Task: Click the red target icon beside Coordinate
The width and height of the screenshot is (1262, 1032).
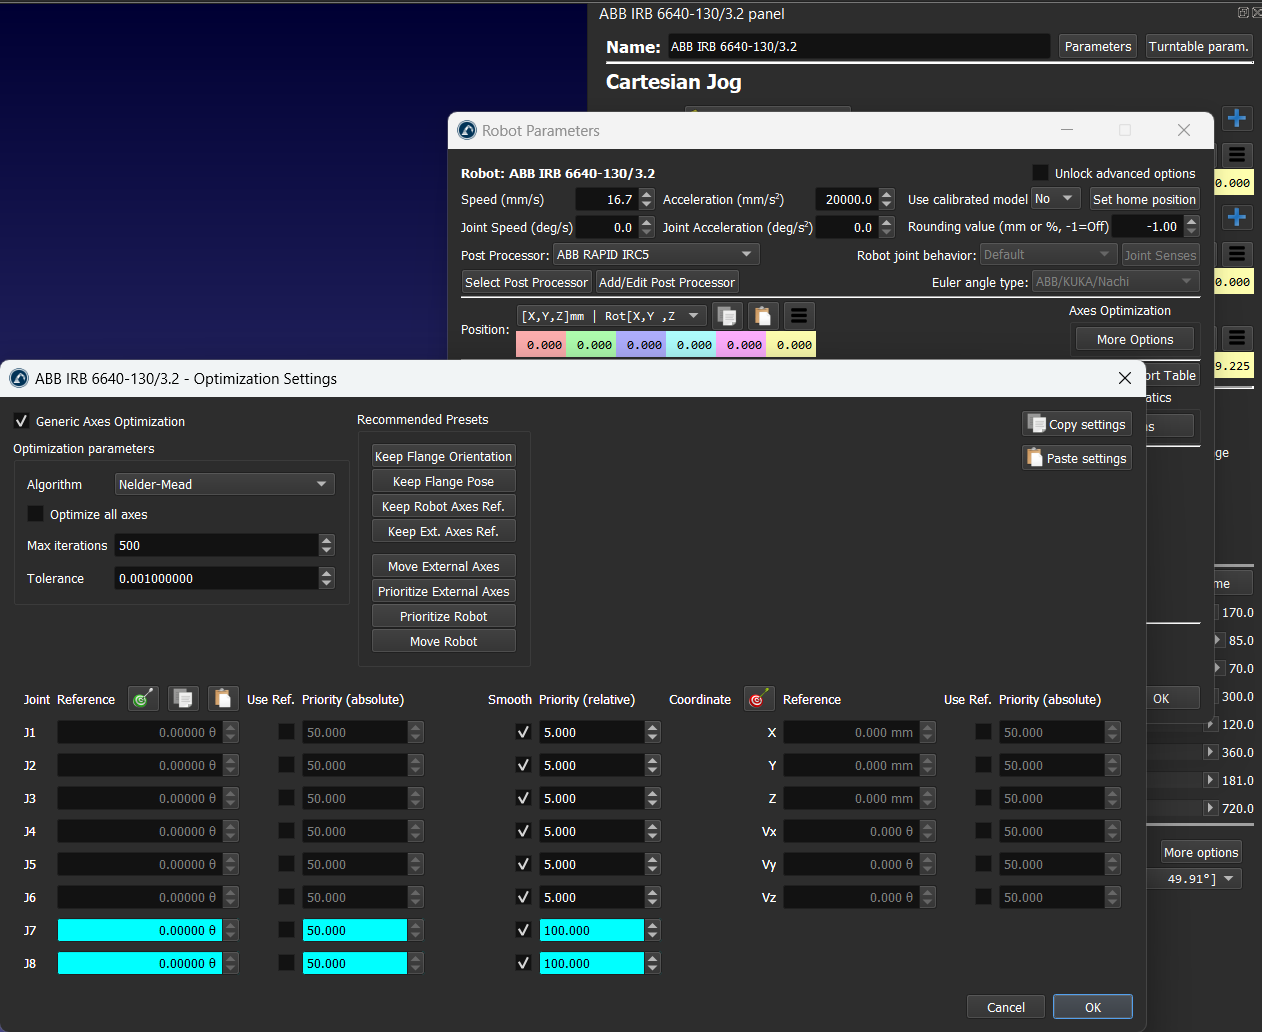Action: 759,699
